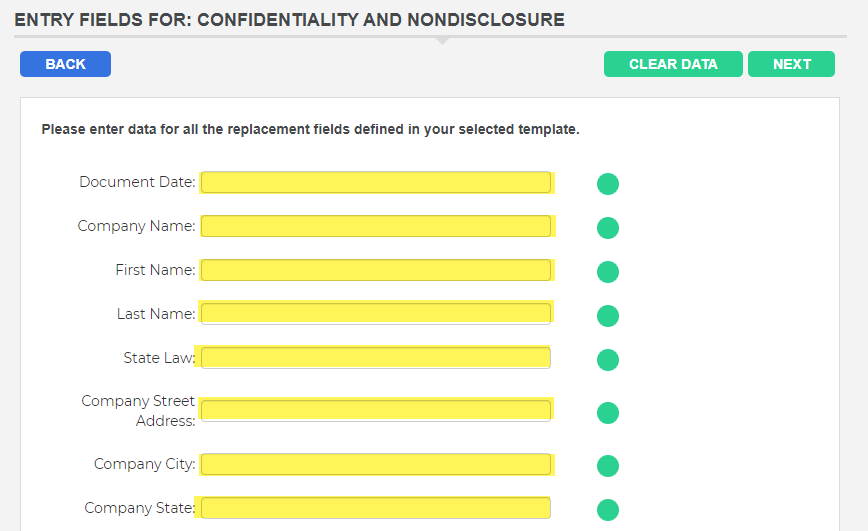Select the Company City input field
Viewport: 868px width, 531px height.
click(x=376, y=464)
